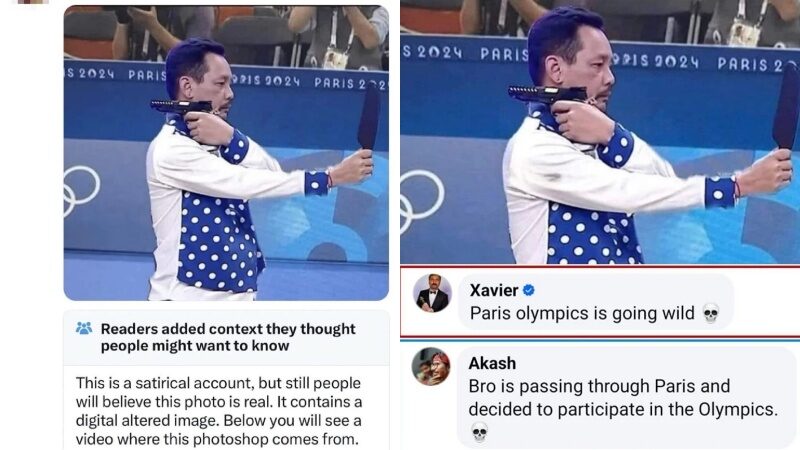Open the left tweet photo of the shooter
This screenshot has height=450, width=800.
click(226, 153)
